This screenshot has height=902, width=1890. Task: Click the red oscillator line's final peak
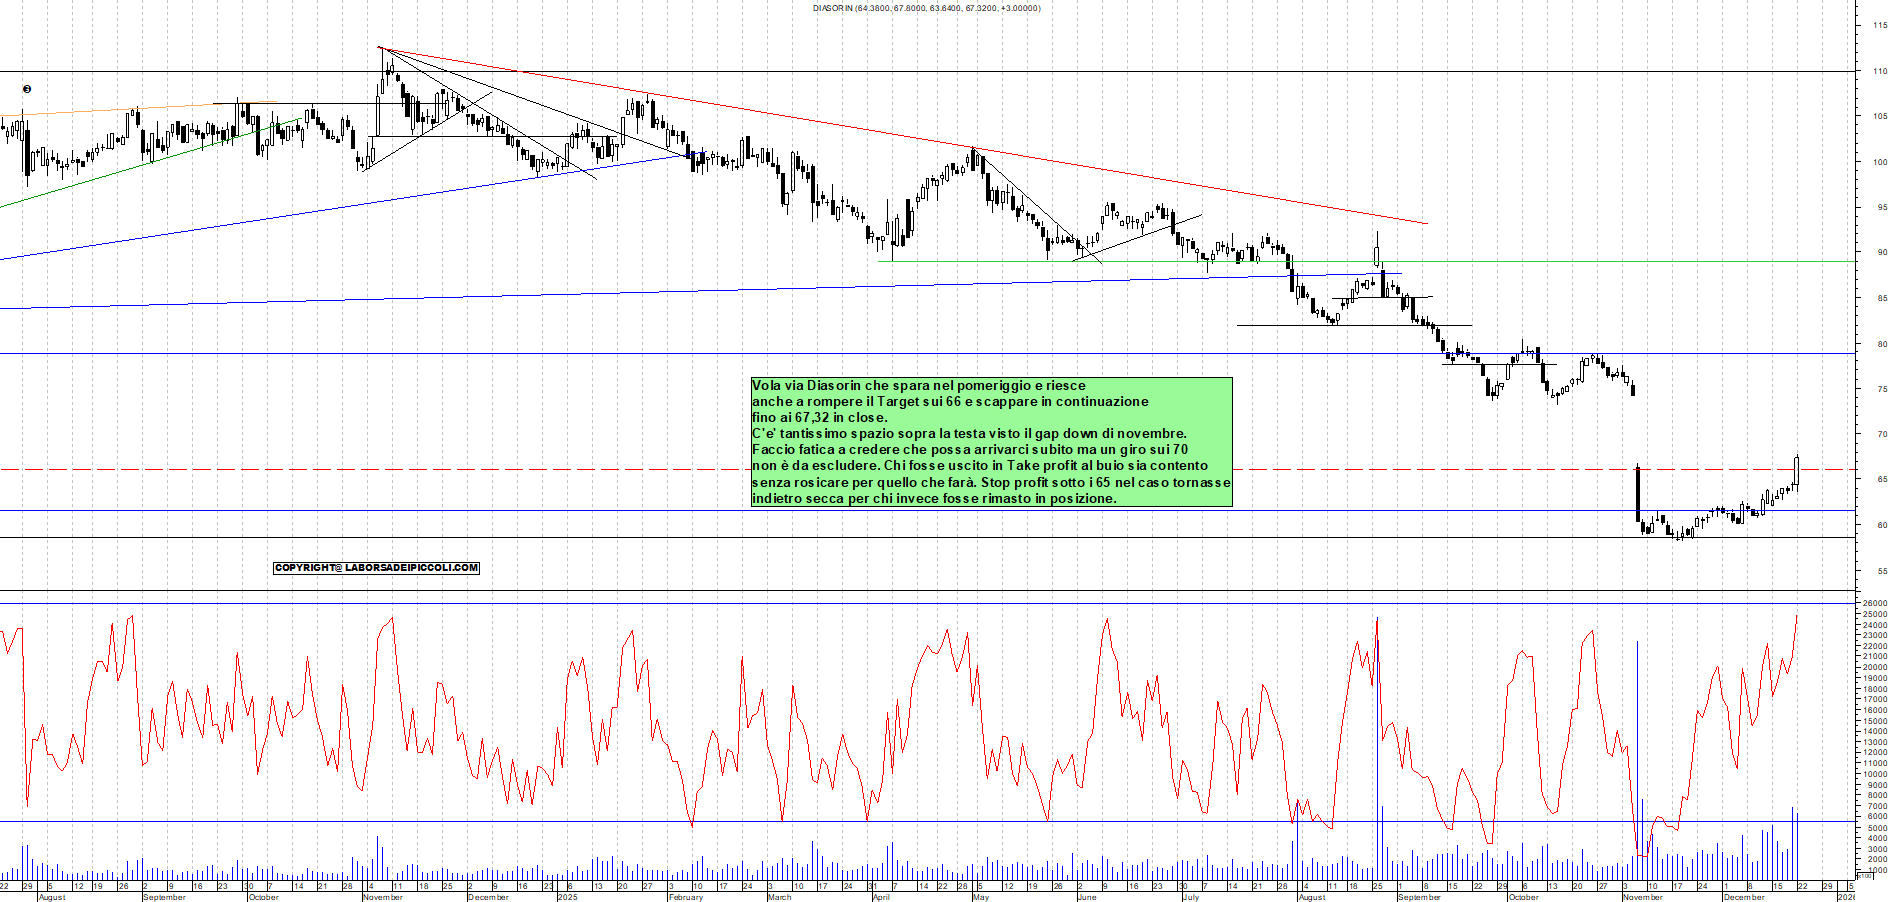[x=1797, y=616]
